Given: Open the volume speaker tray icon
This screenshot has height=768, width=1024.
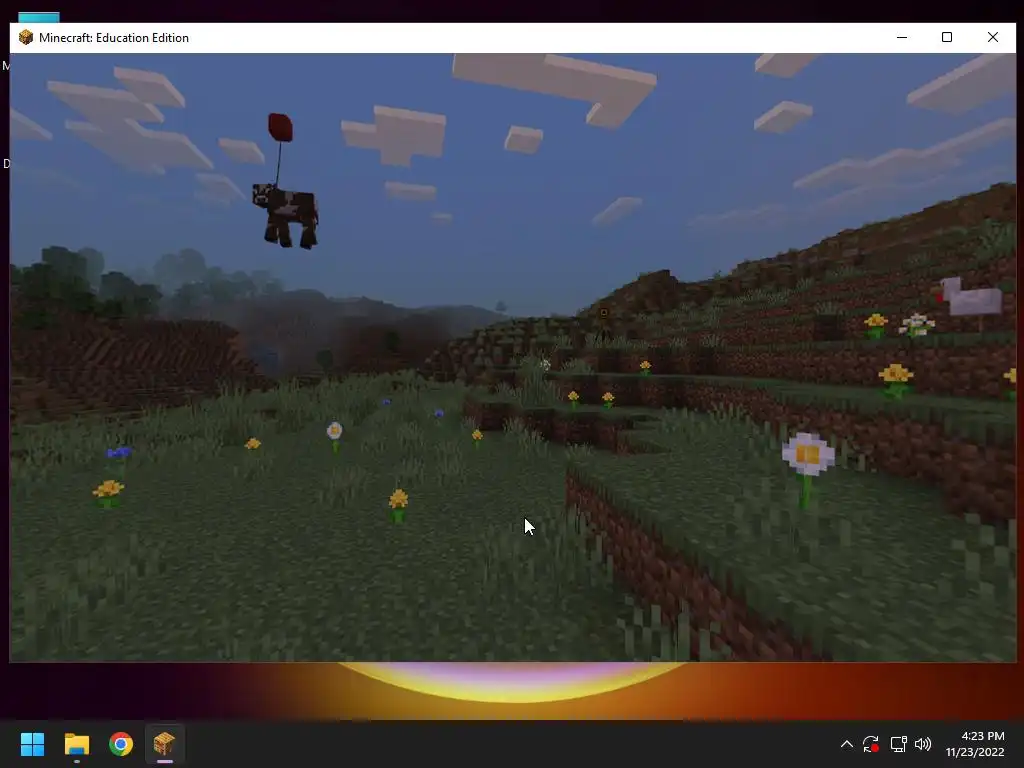Looking at the screenshot, I should (x=923, y=744).
